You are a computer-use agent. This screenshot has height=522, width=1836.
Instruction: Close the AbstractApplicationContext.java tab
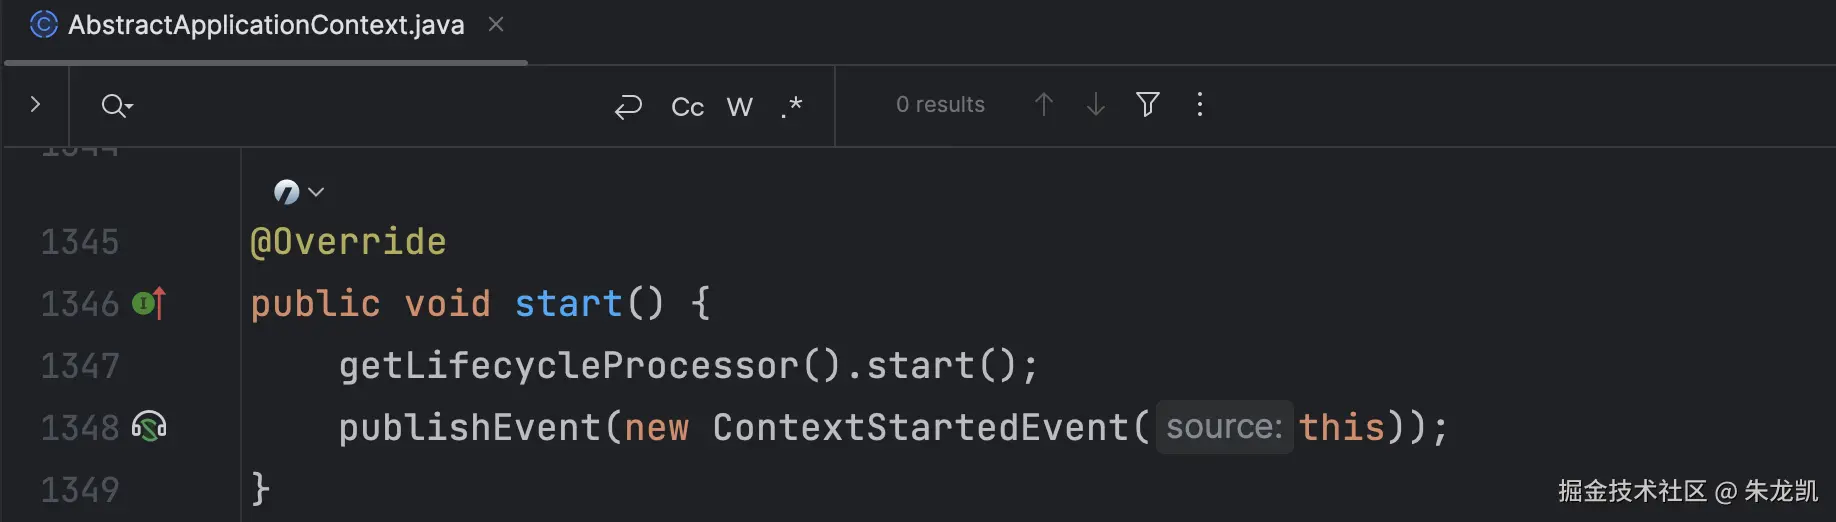pyautogui.click(x=496, y=24)
